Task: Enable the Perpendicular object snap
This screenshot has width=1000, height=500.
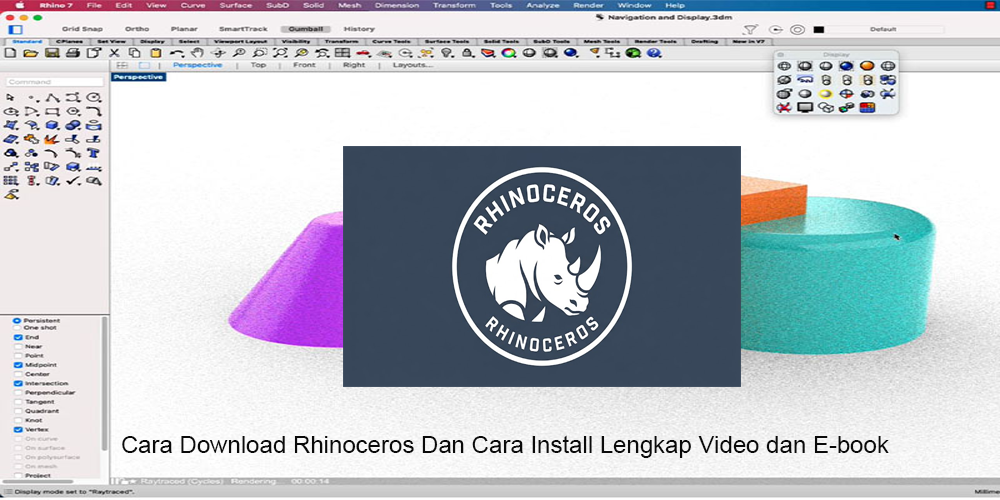Action: (x=18, y=393)
